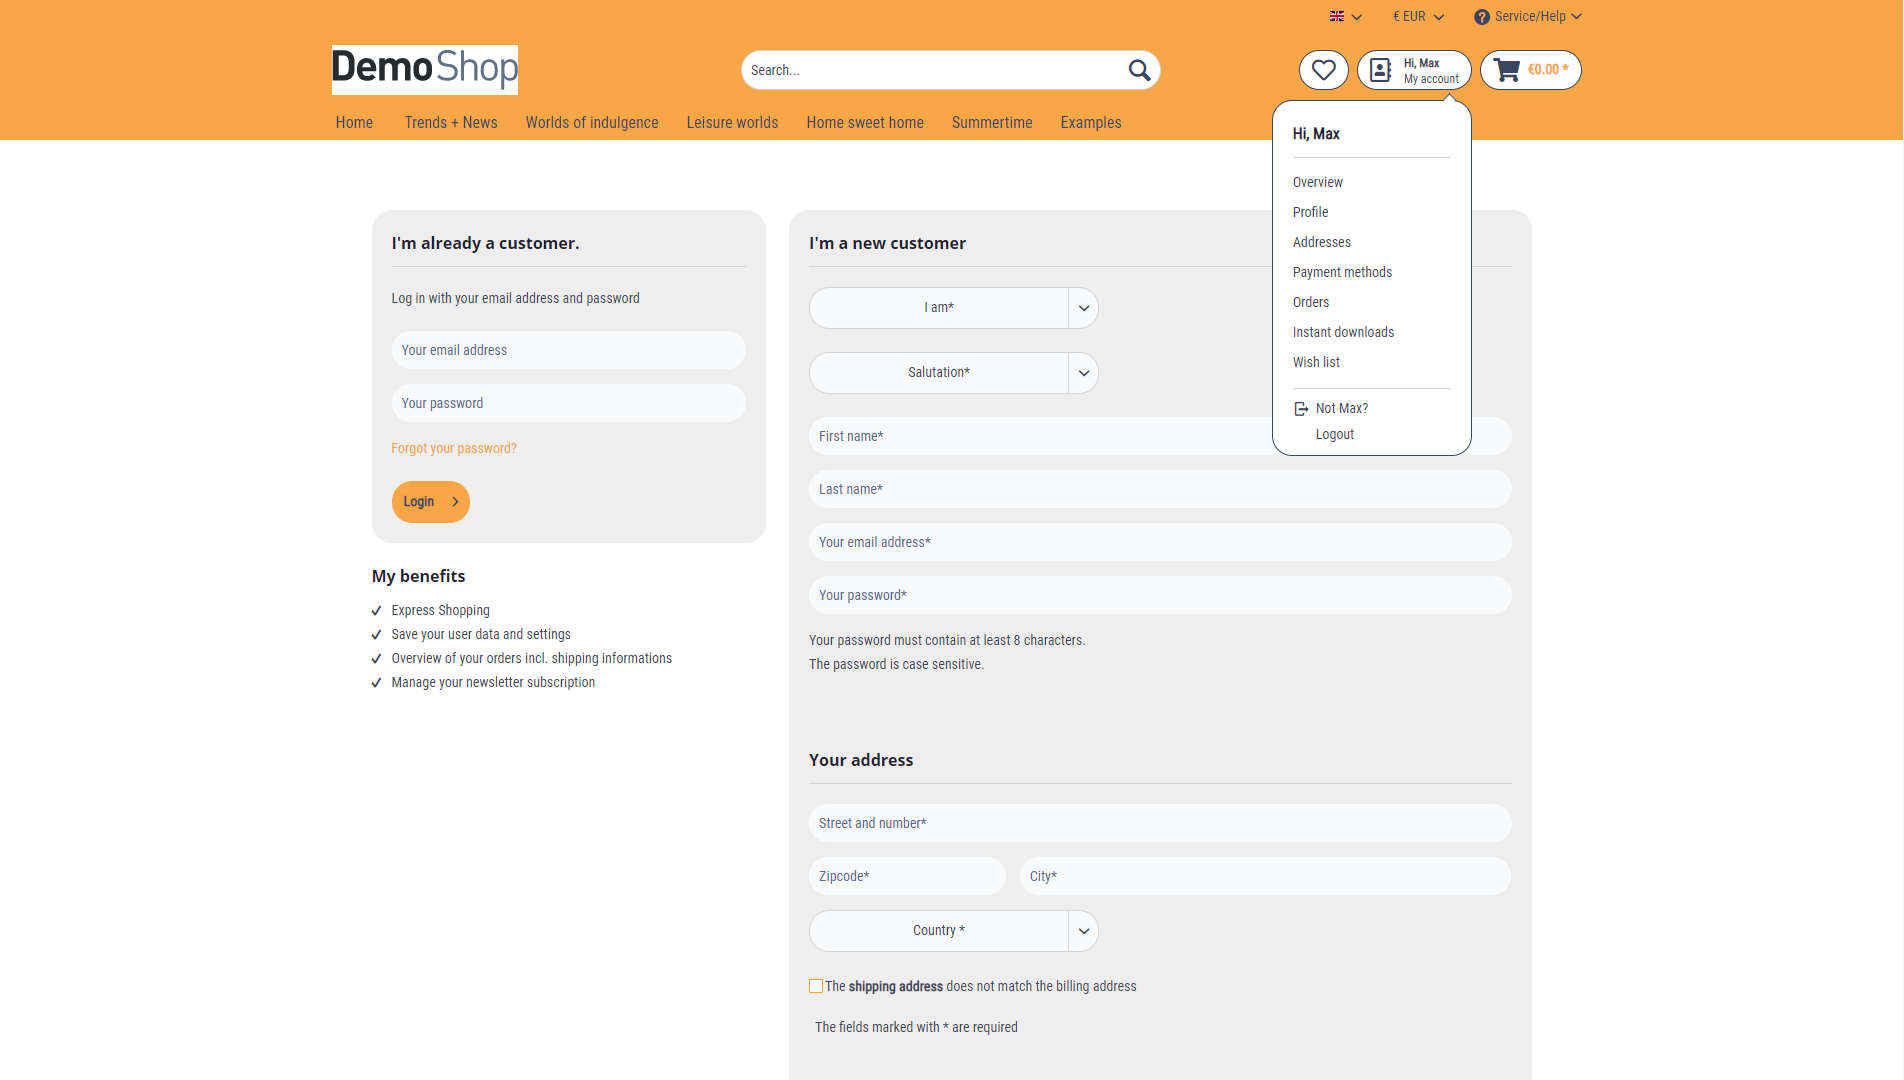Image resolution: width=1904 pixels, height=1080 pixels.
Task: Click Forgot your password link
Action: point(454,448)
